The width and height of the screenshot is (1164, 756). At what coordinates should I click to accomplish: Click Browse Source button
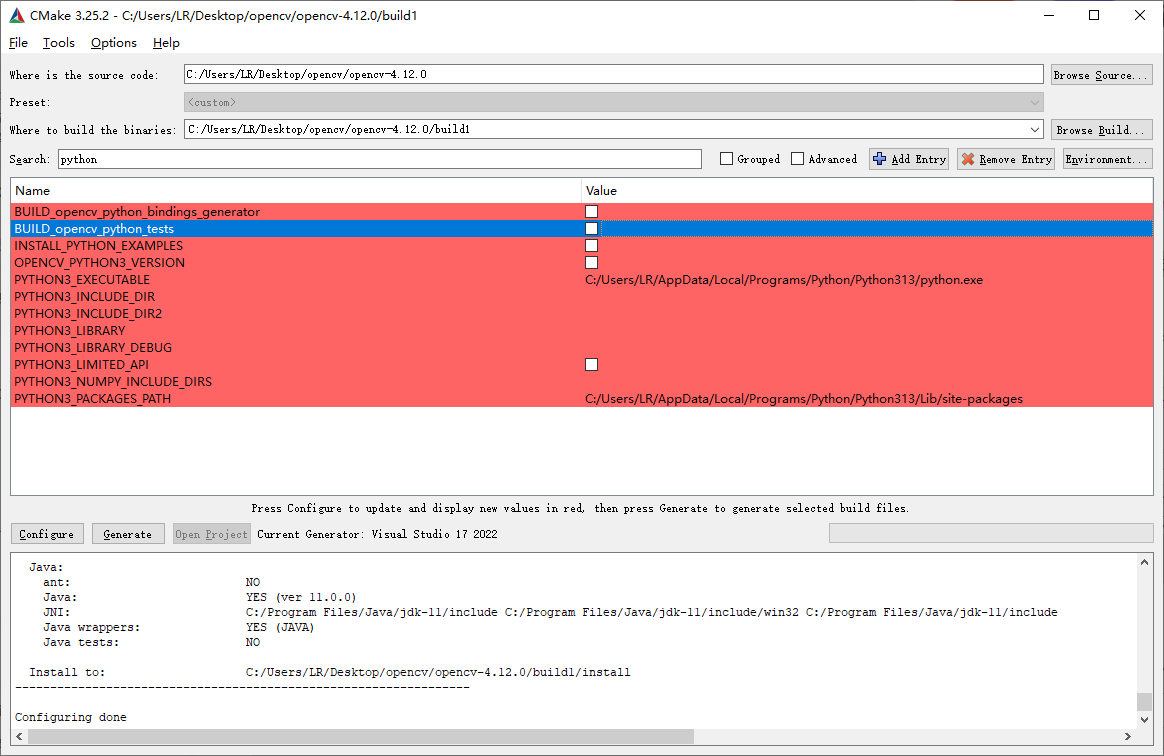coord(1102,75)
